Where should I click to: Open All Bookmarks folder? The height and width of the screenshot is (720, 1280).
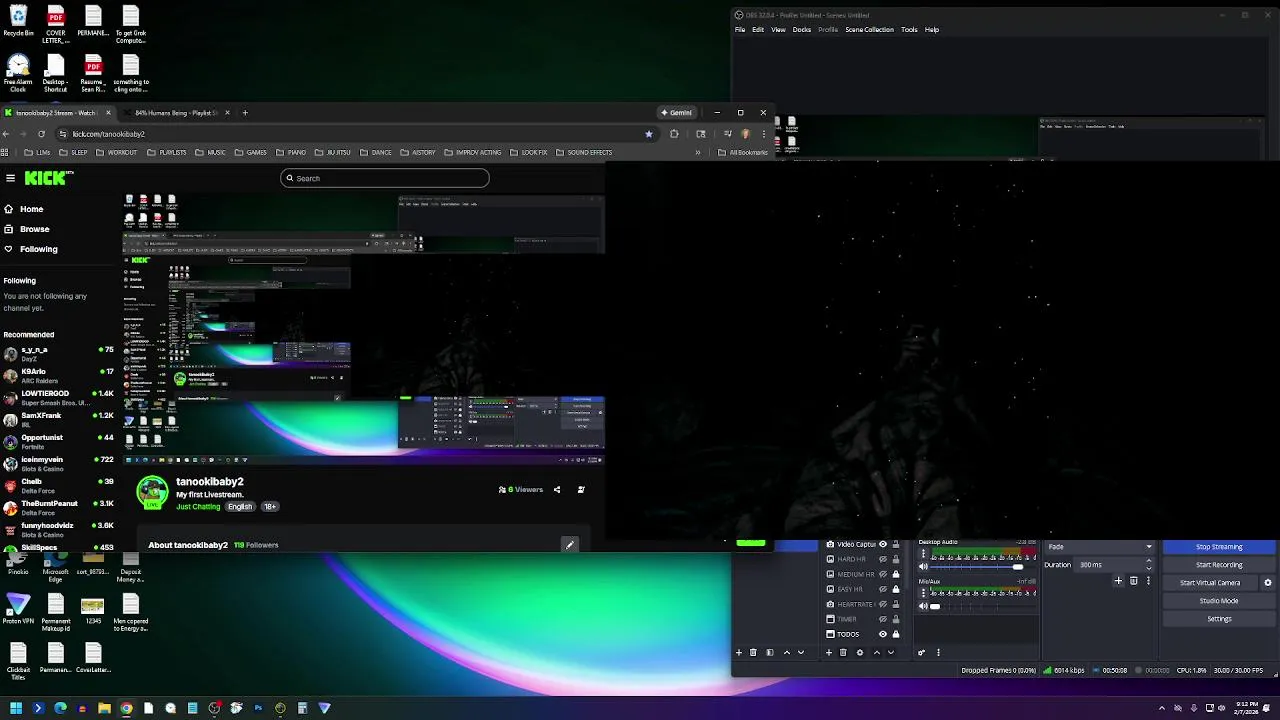point(743,152)
